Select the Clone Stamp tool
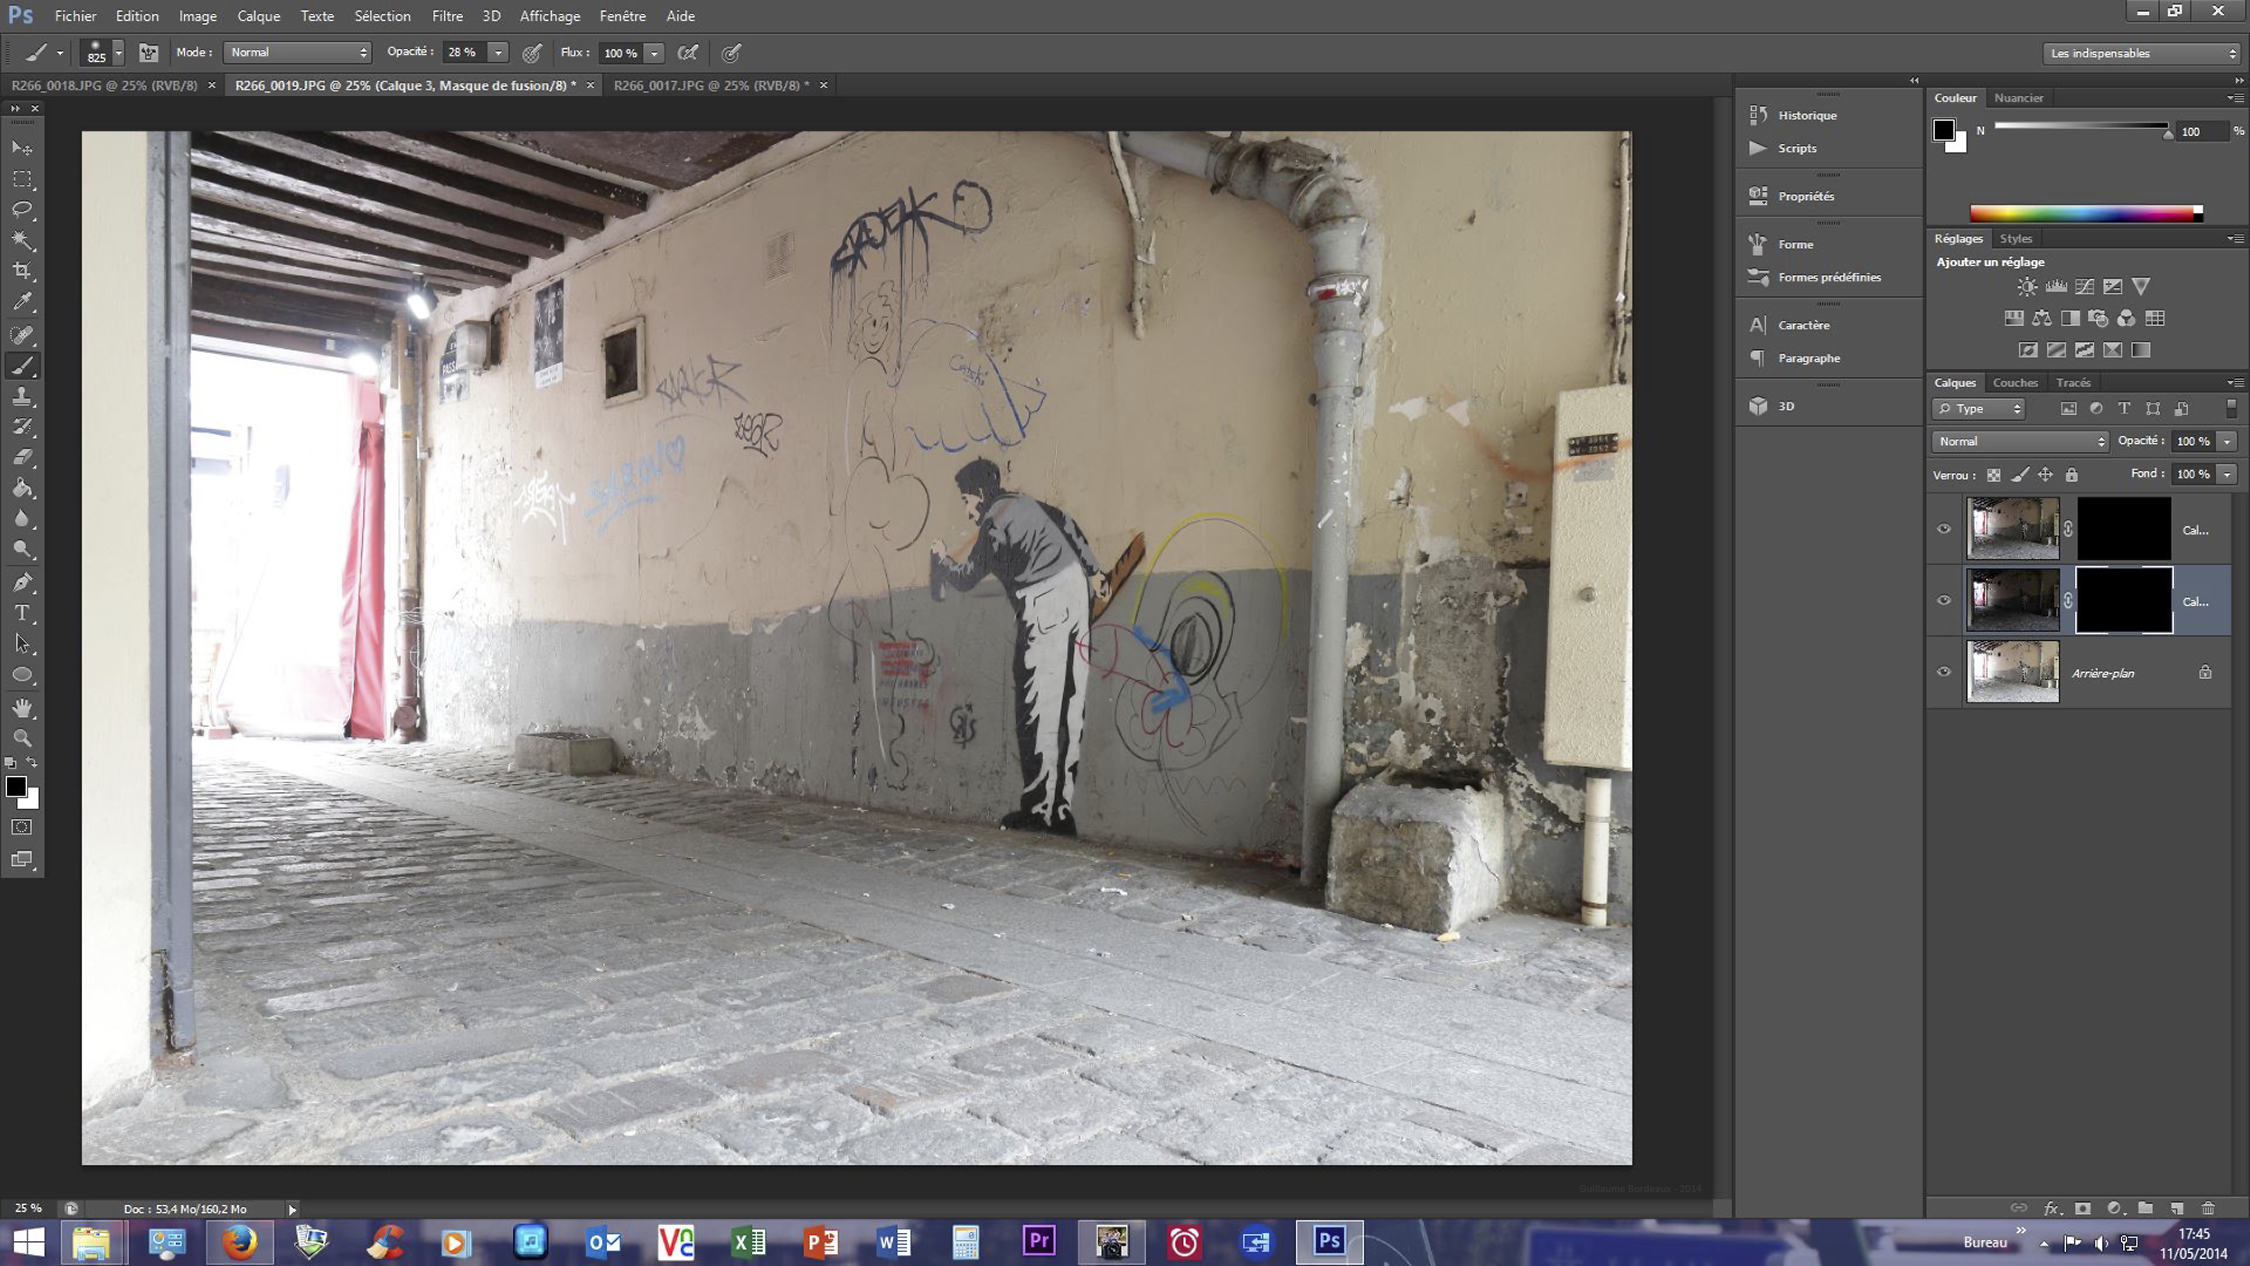 (x=22, y=397)
